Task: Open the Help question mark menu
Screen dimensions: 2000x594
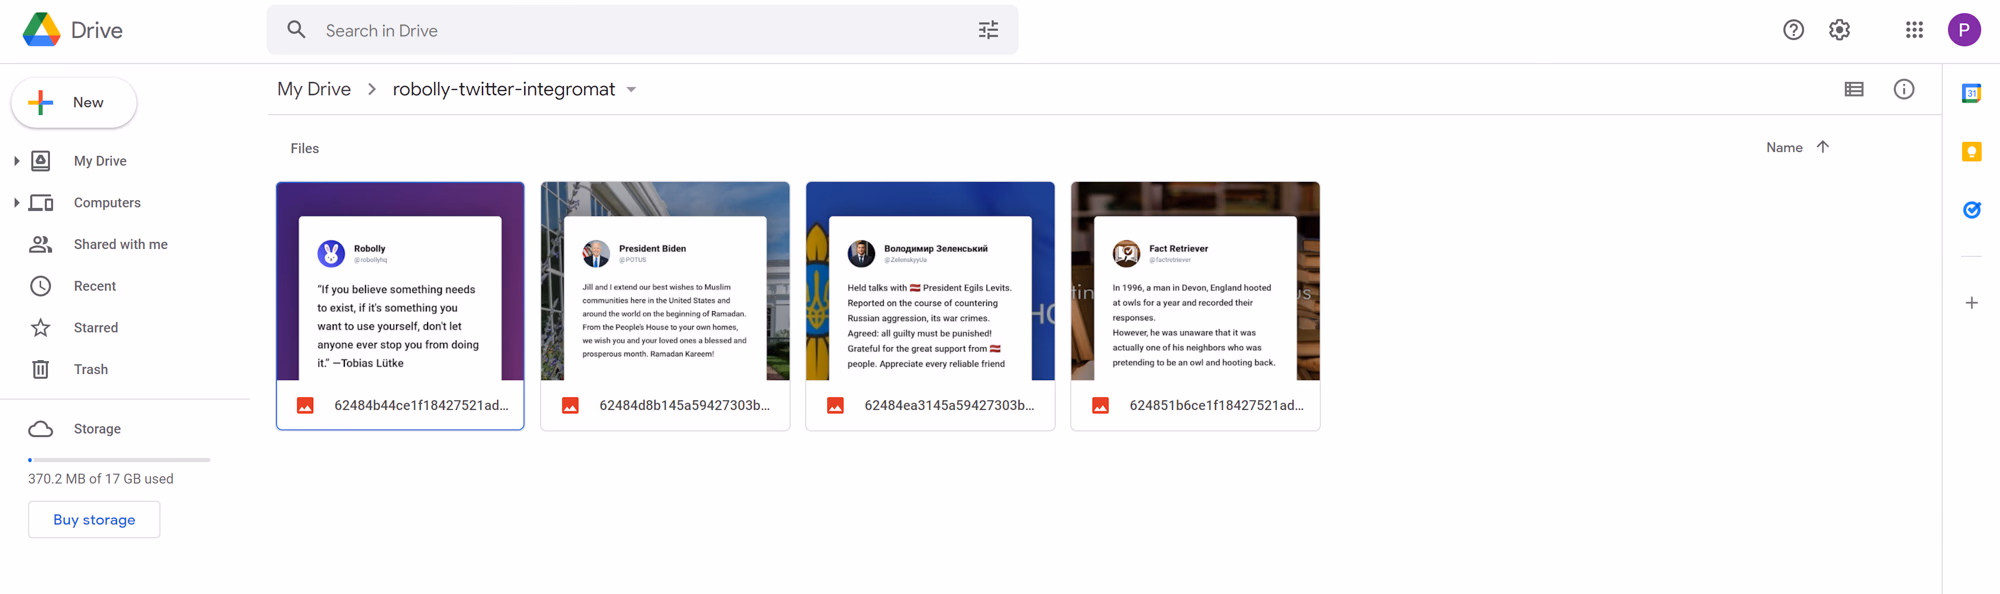Action: tap(1793, 30)
